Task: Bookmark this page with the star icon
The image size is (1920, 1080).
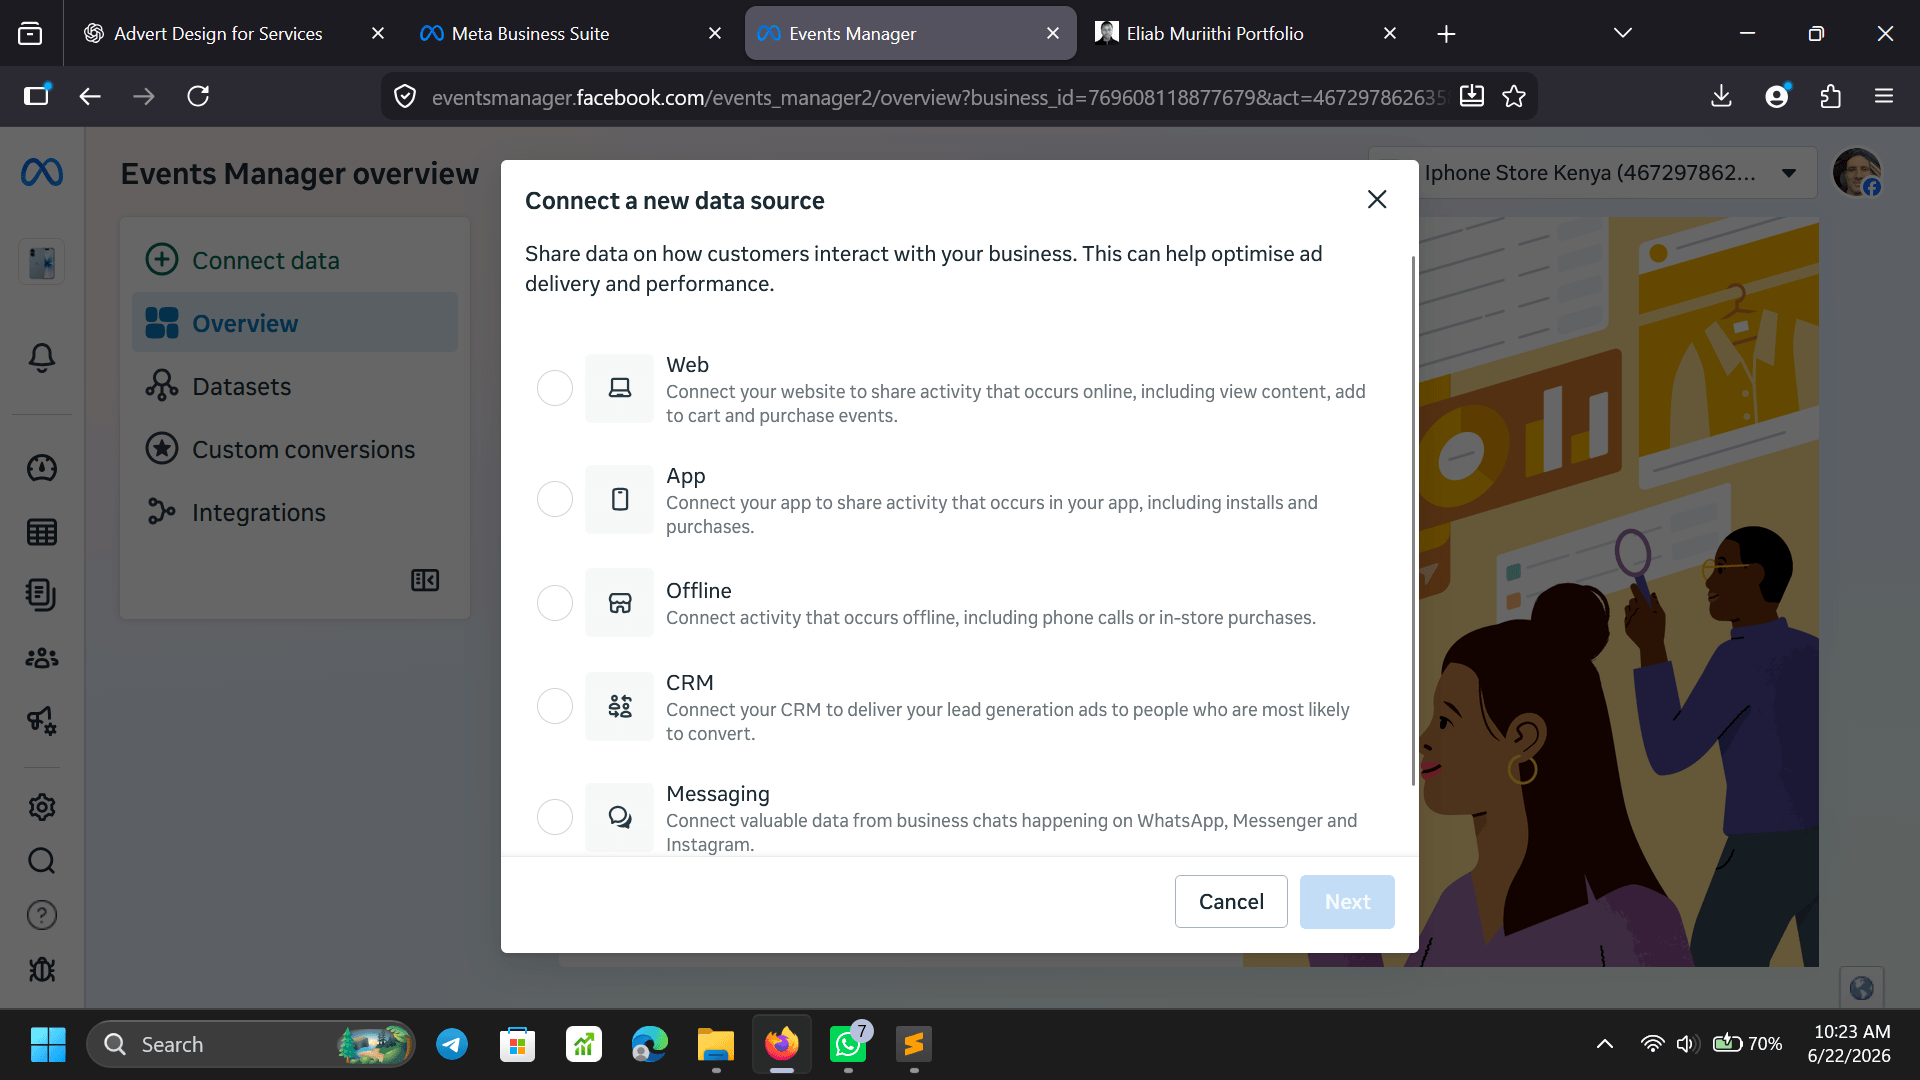Action: pos(1514,96)
